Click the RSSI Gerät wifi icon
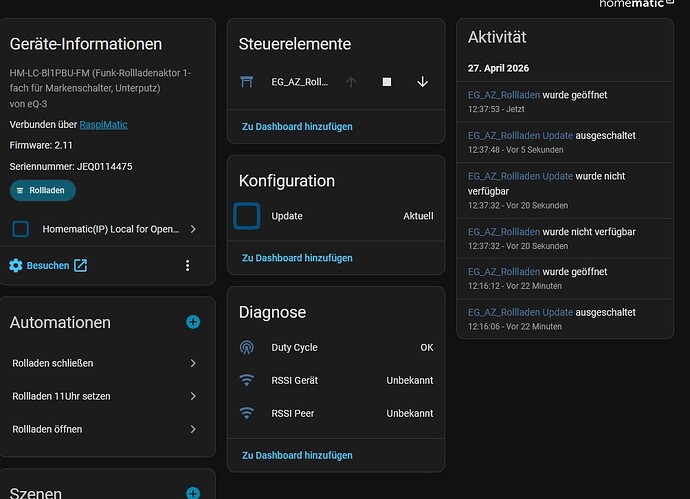The width and height of the screenshot is (690, 499). pos(247,380)
